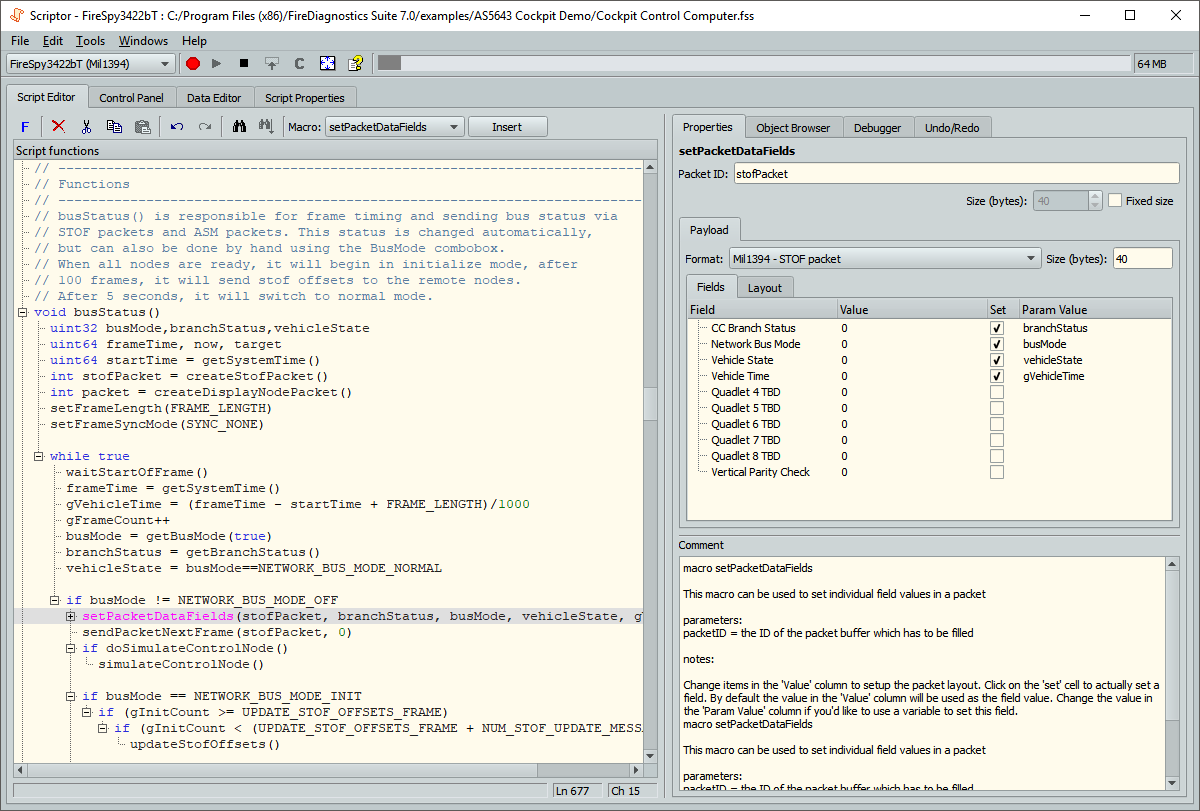Collapse the if busMode == NETWORK_BUS_MODE_INIT block

71,696
